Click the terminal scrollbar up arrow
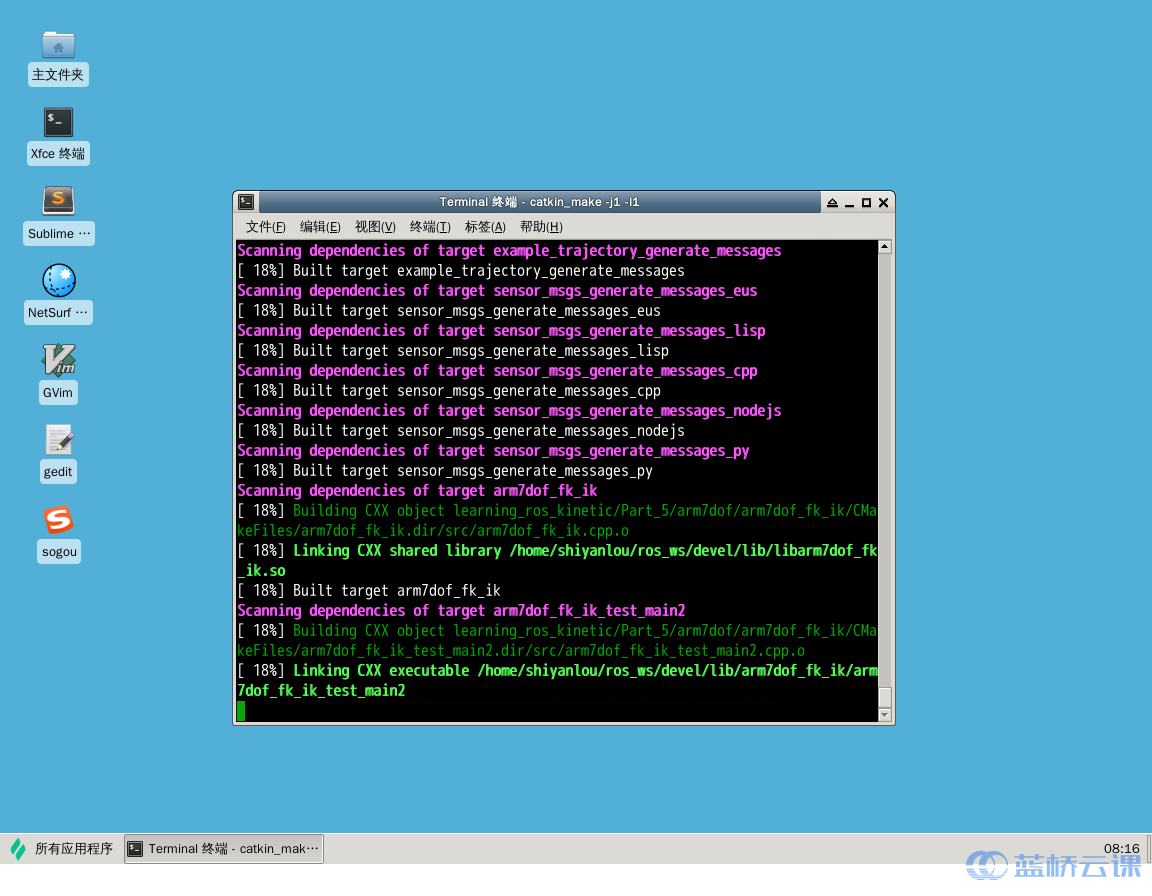1152x896 pixels. (884, 247)
